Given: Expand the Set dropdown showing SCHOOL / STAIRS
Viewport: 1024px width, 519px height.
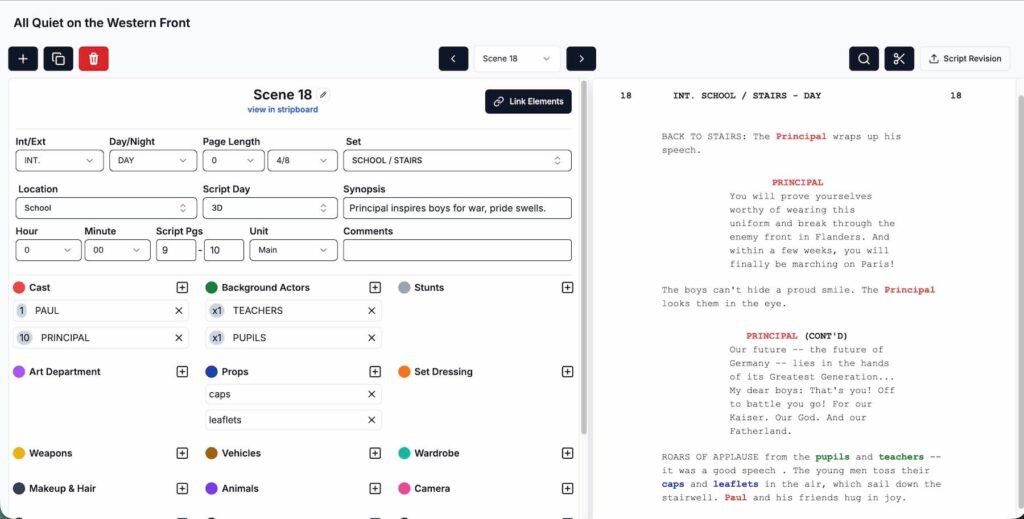Looking at the screenshot, I should tap(458, 160).
